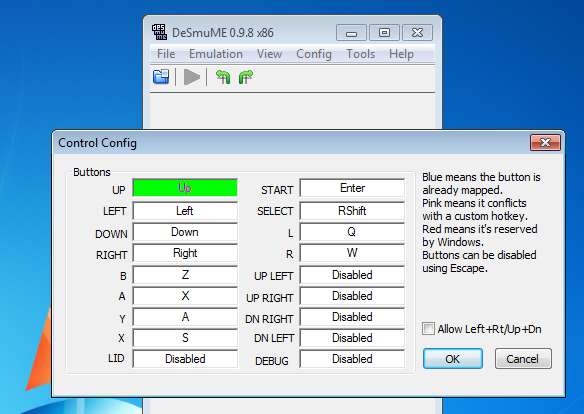Viewport: 584px width, 414px height.
Task: Close the Control Config dialog
Action: [x=545, y=143]
